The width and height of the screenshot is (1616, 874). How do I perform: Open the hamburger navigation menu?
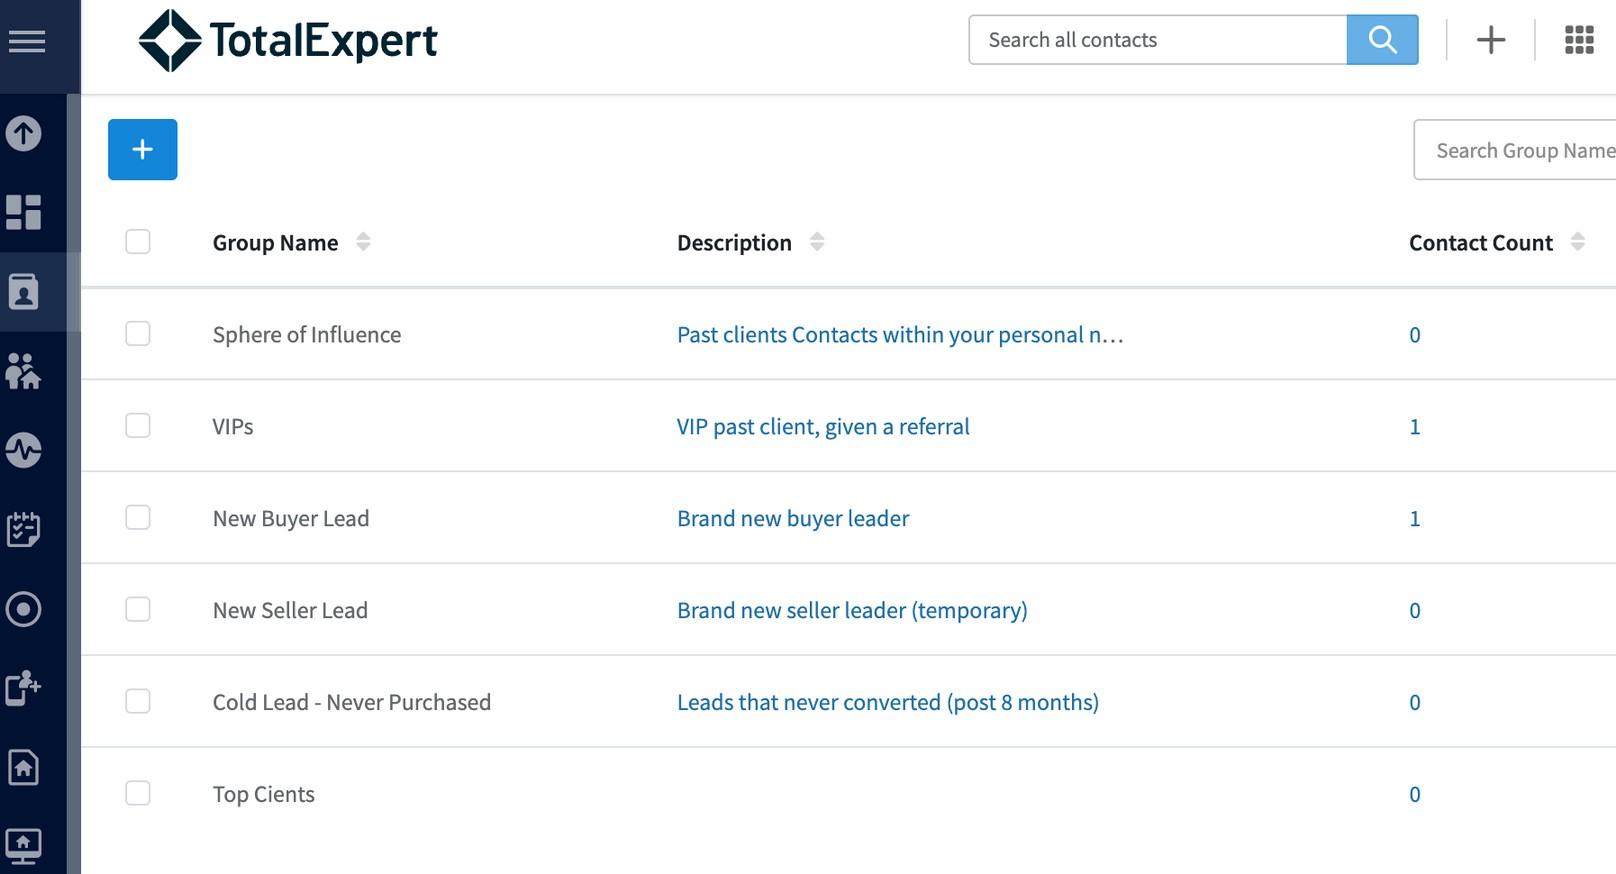(x=27, y=41)
